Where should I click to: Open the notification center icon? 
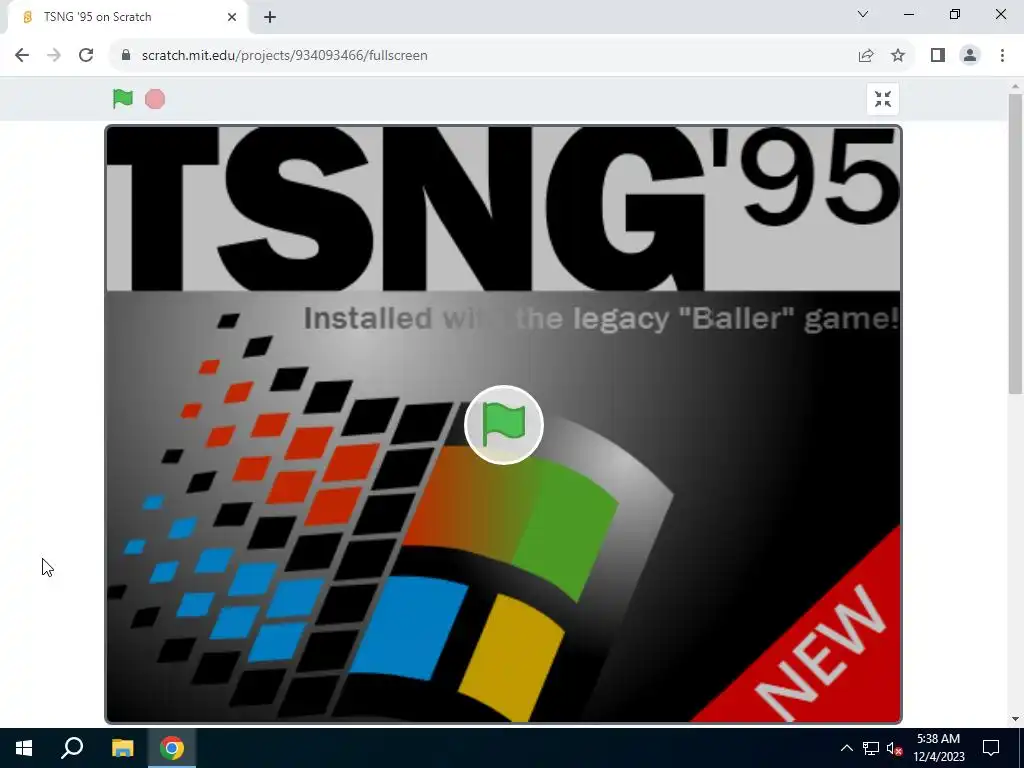point(991,748)
